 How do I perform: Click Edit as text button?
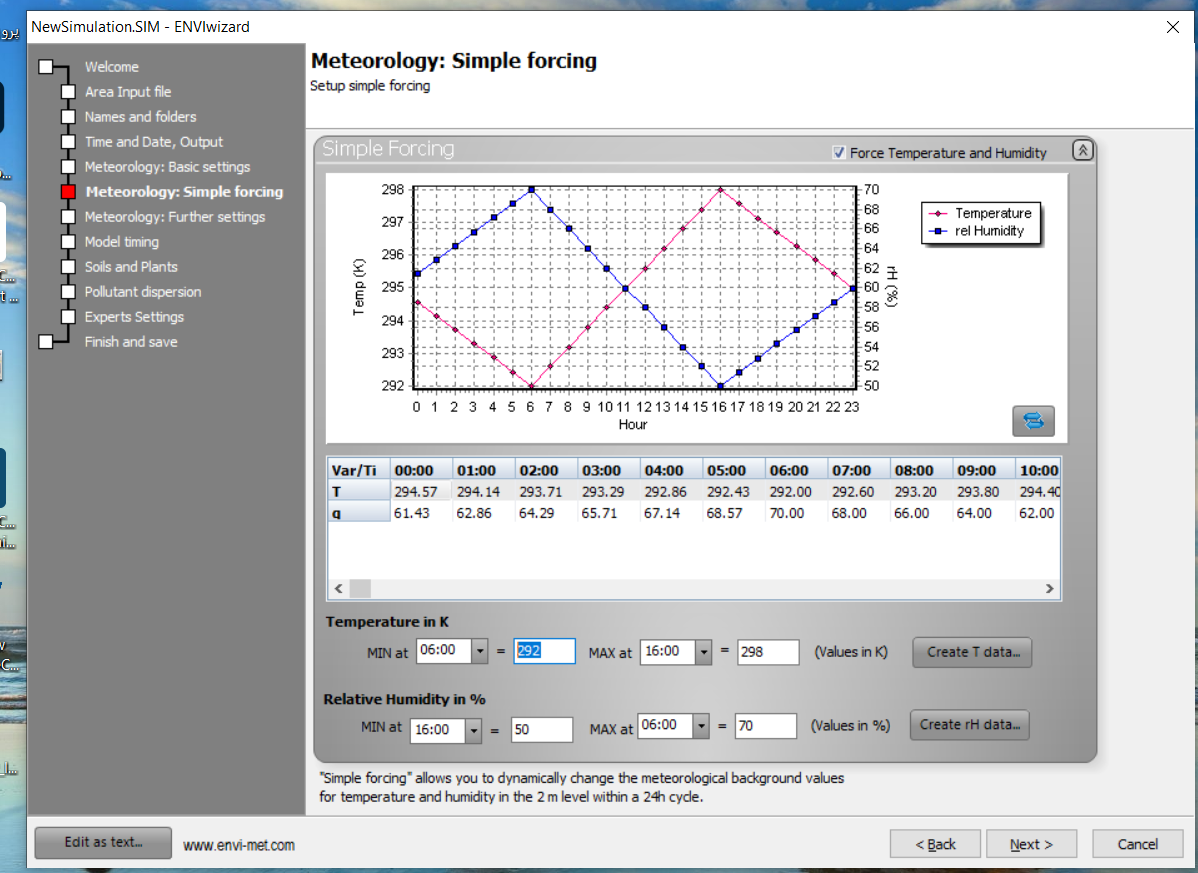pos(103,842)
